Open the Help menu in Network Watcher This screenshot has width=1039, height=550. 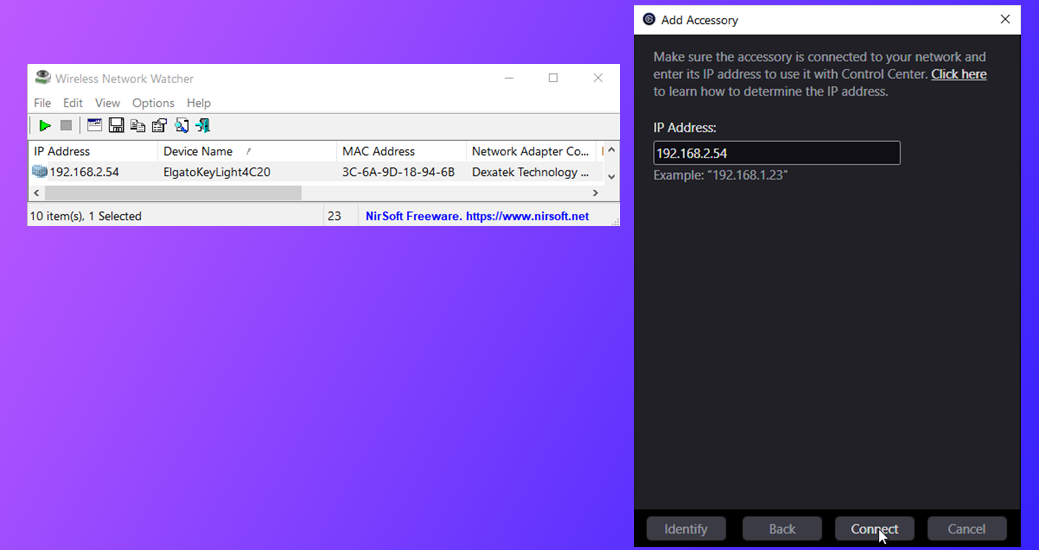(198, 103)
